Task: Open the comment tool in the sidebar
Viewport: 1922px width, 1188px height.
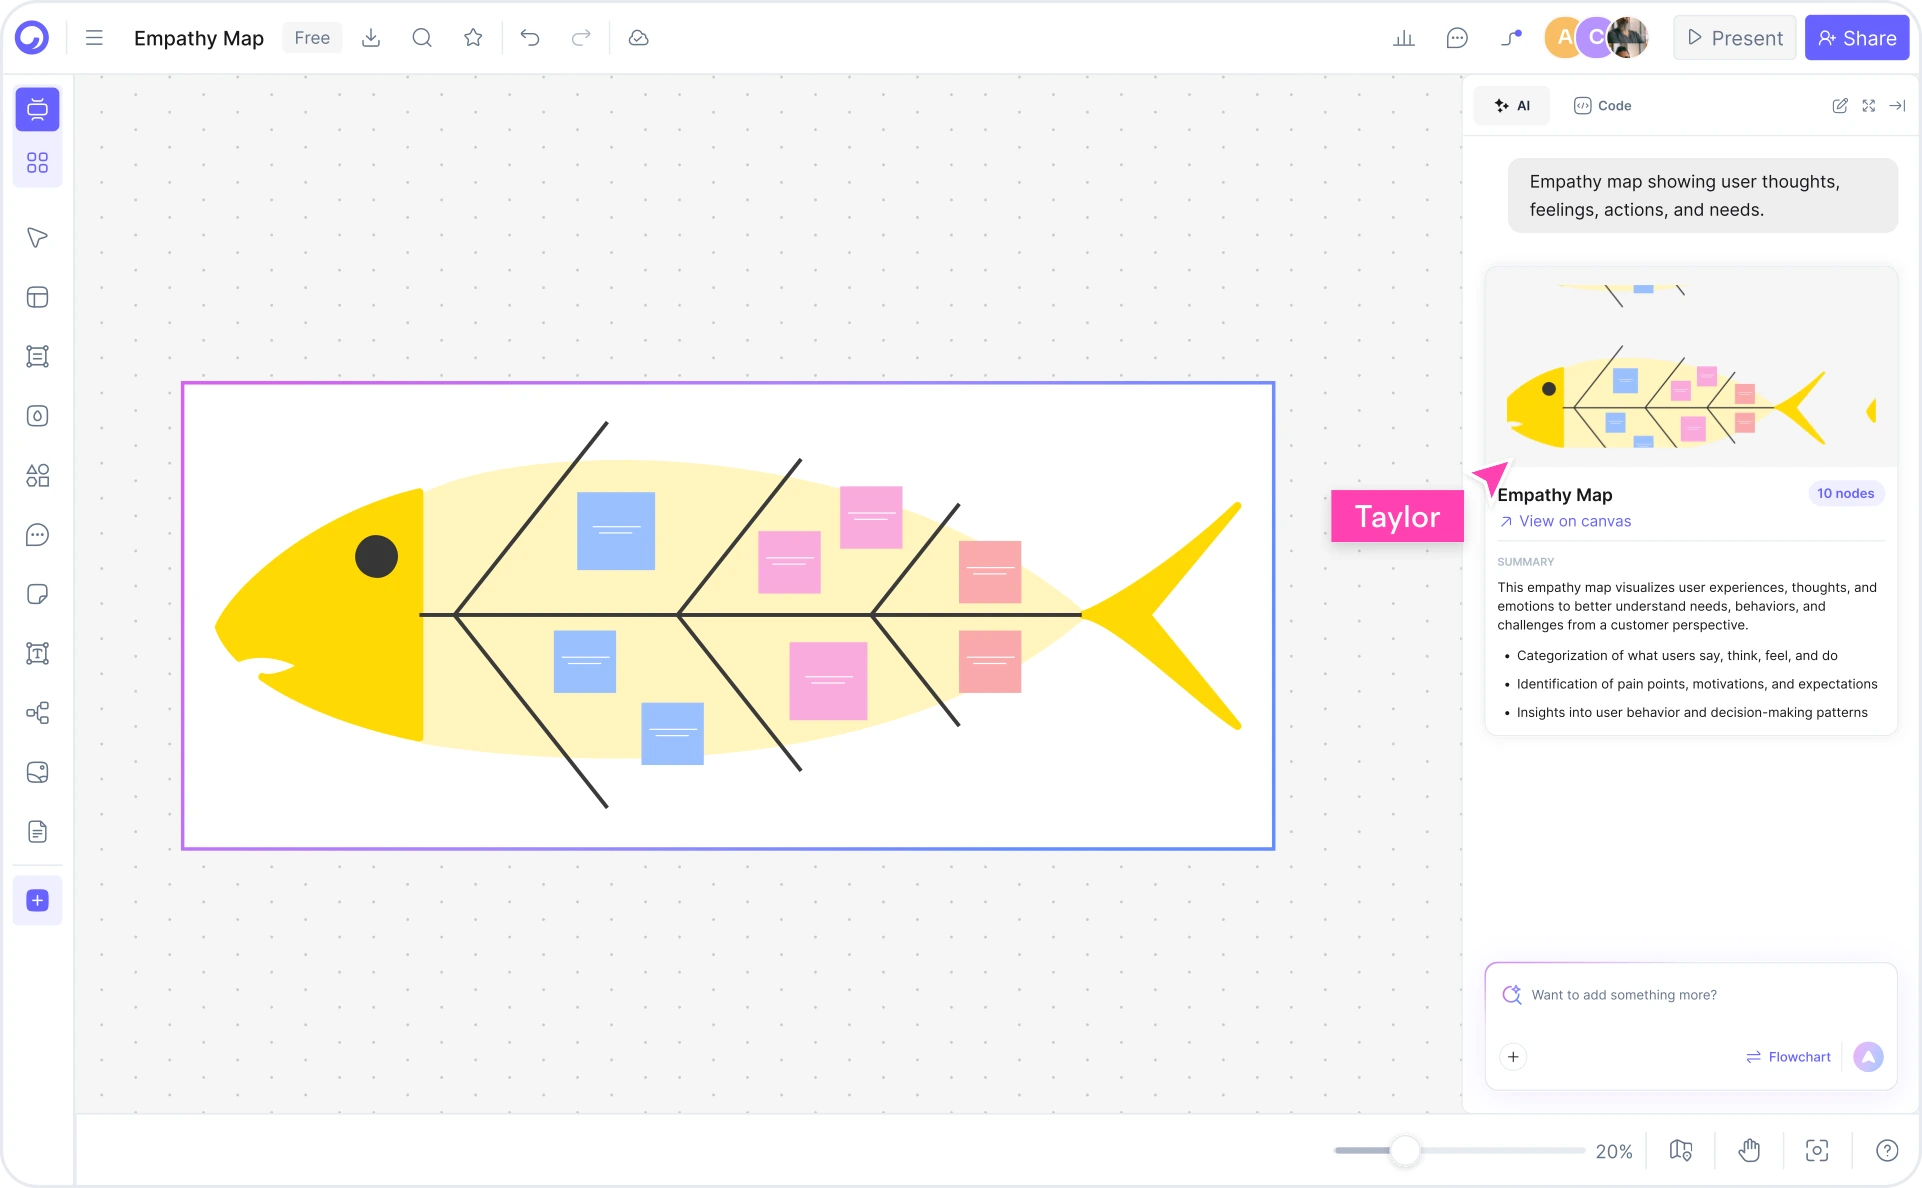Action: (x=37, y=535)
